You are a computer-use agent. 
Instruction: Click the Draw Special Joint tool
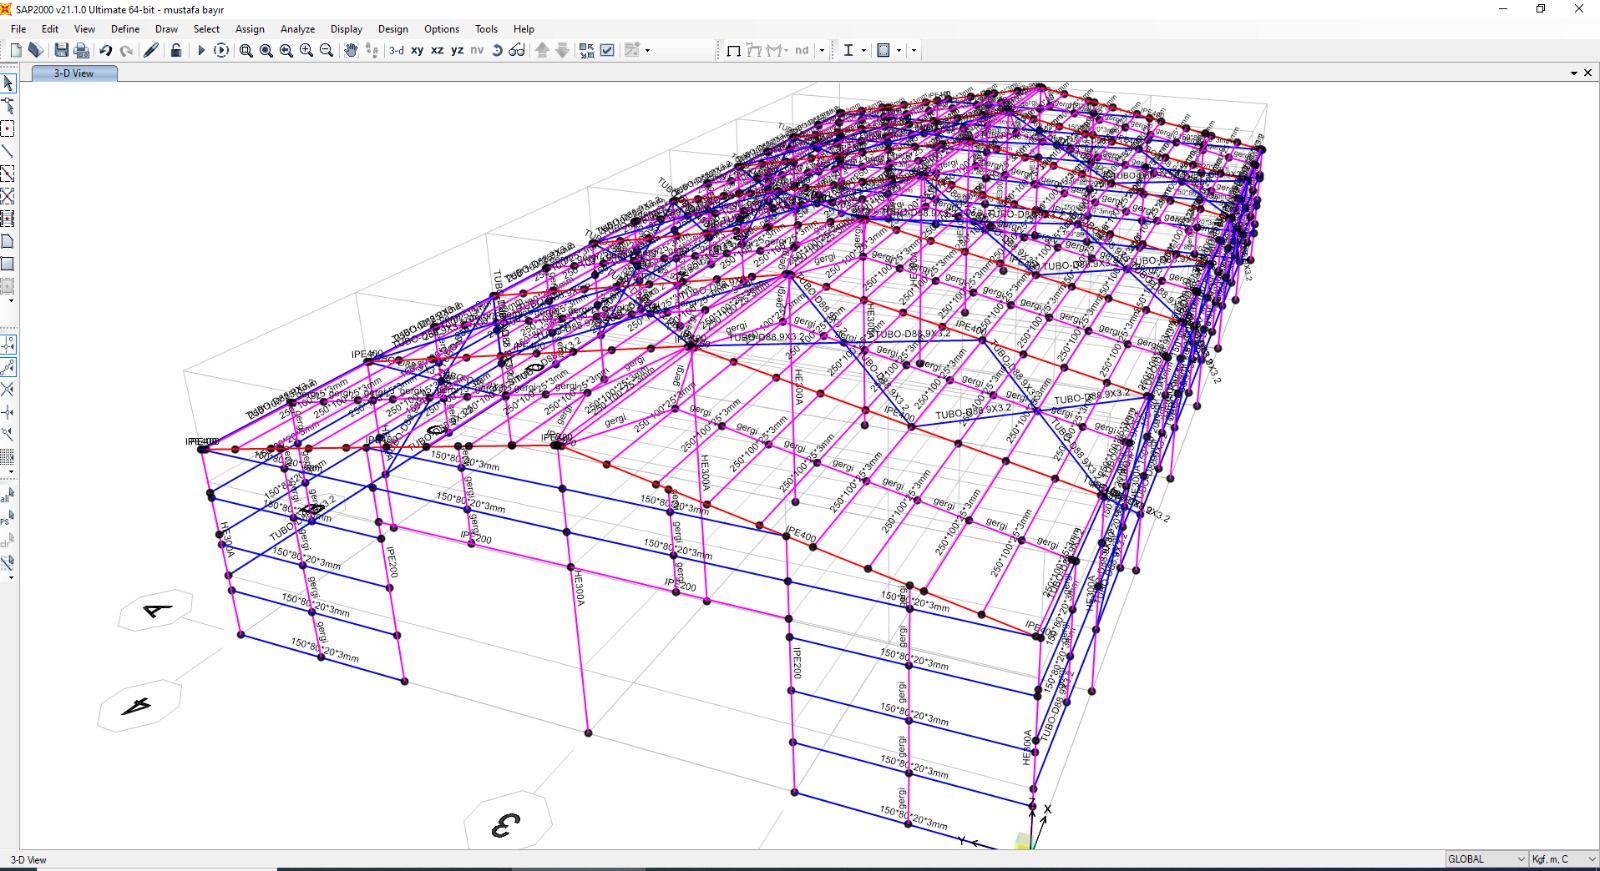click(8, 129)
